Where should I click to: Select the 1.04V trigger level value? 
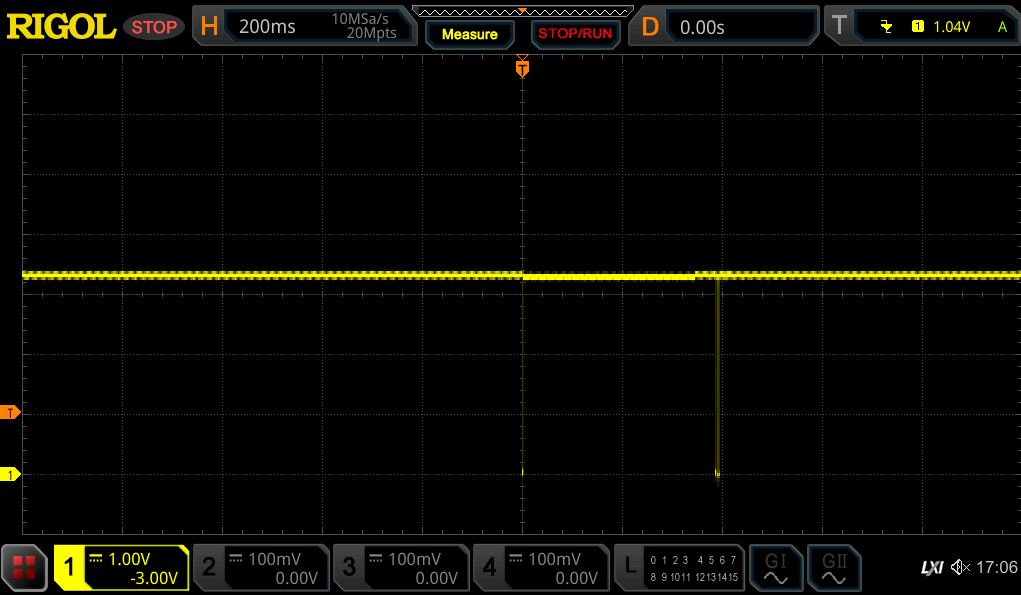[951, 27]
